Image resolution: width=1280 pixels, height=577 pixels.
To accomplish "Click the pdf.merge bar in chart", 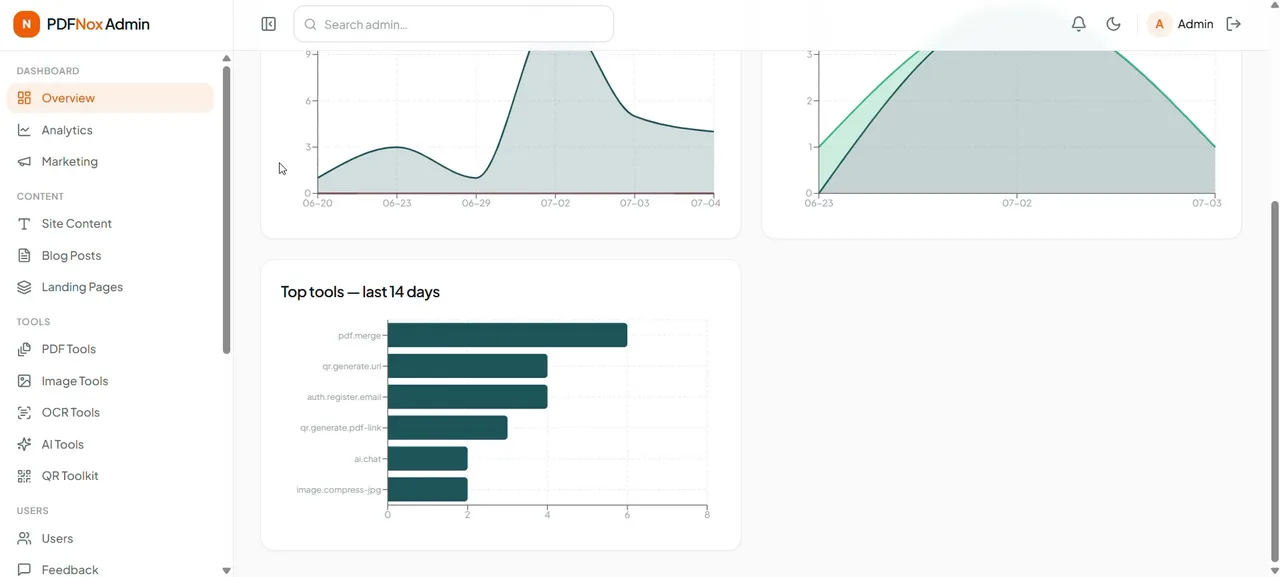I will [x=507, y=335].
